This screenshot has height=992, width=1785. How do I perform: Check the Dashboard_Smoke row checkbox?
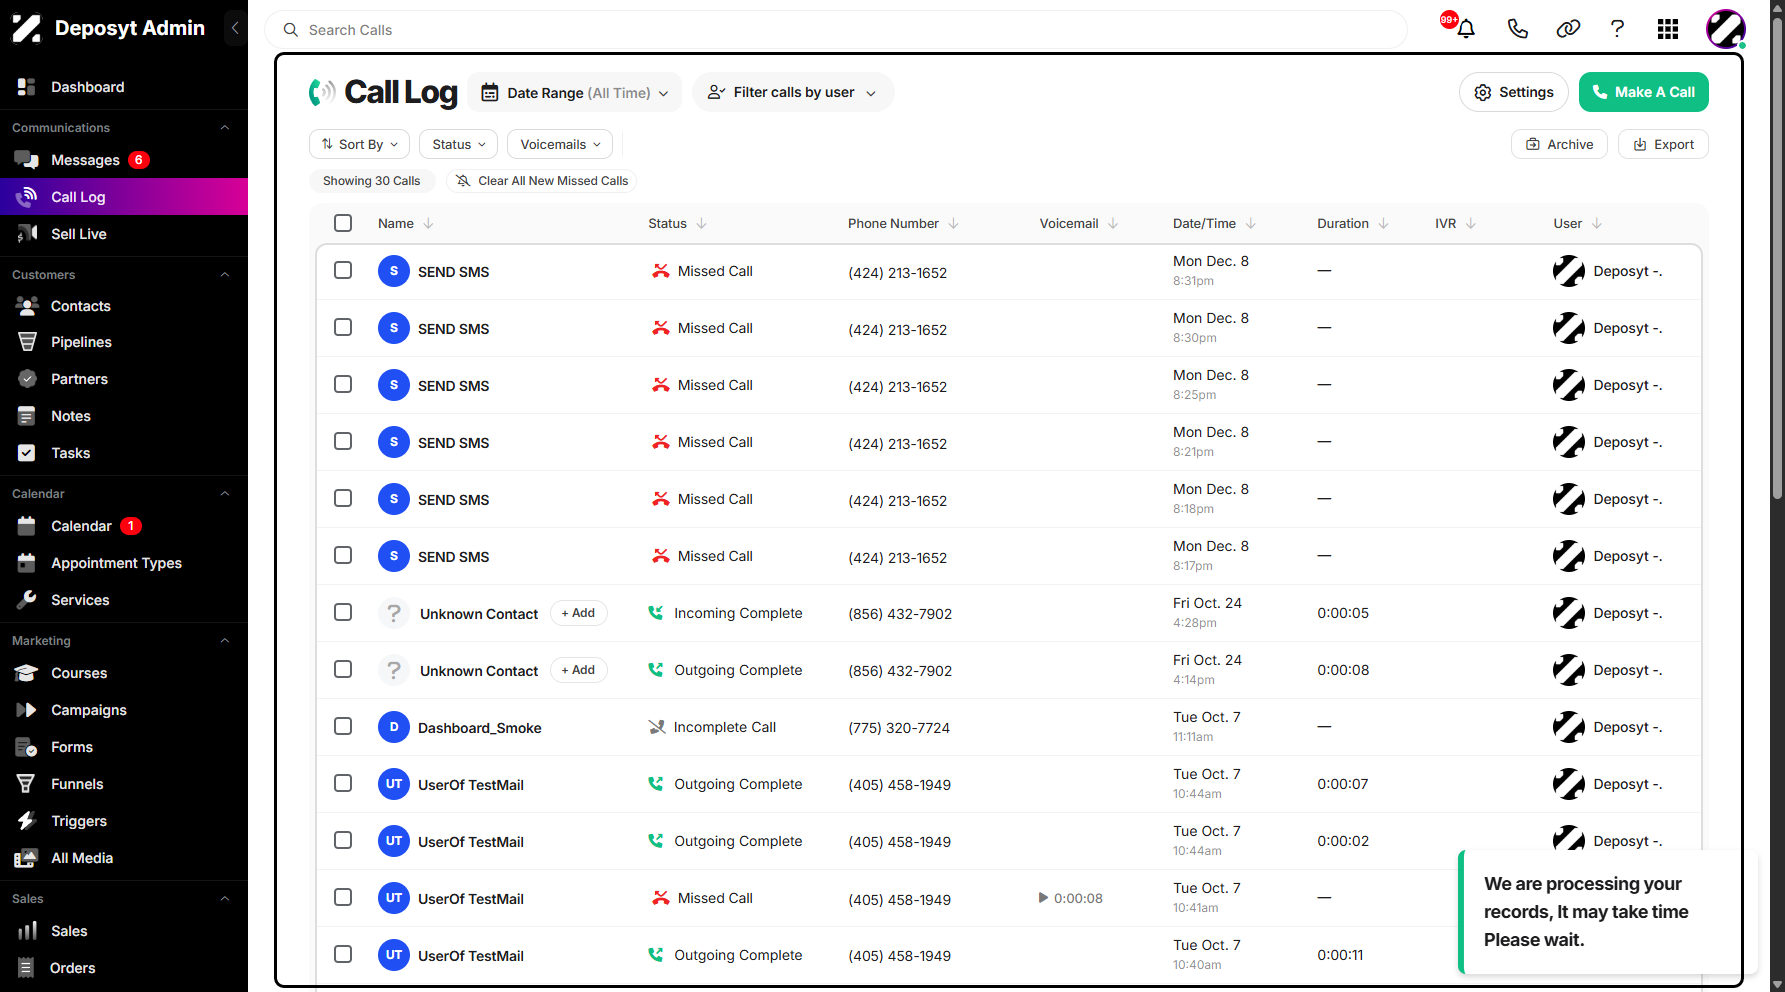point(343,726)
